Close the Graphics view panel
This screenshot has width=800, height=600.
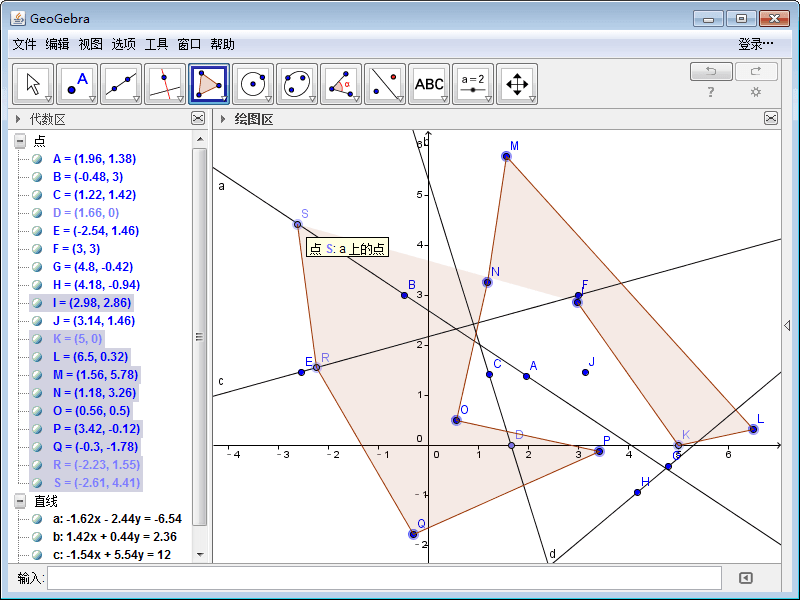(x=771, y=118)
